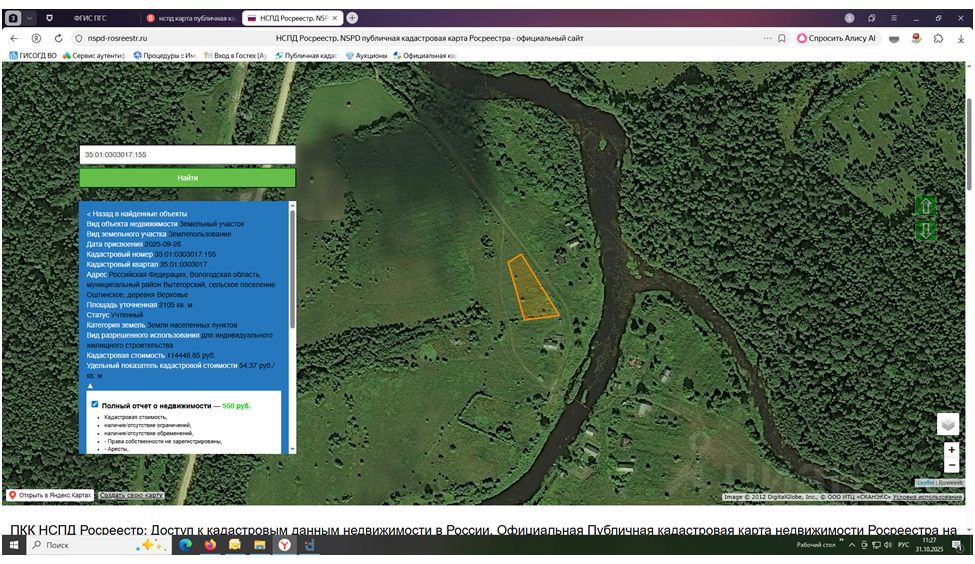Show hidden system tray icons
The image size is (975, 564).
pyautogui.click(x=852, y=545)
